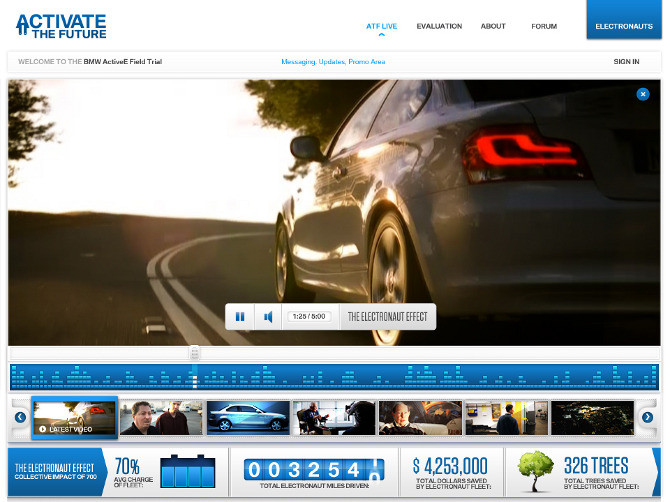The image size is (670, 502).
Task: Go to the About page
Action: point(493,26)
